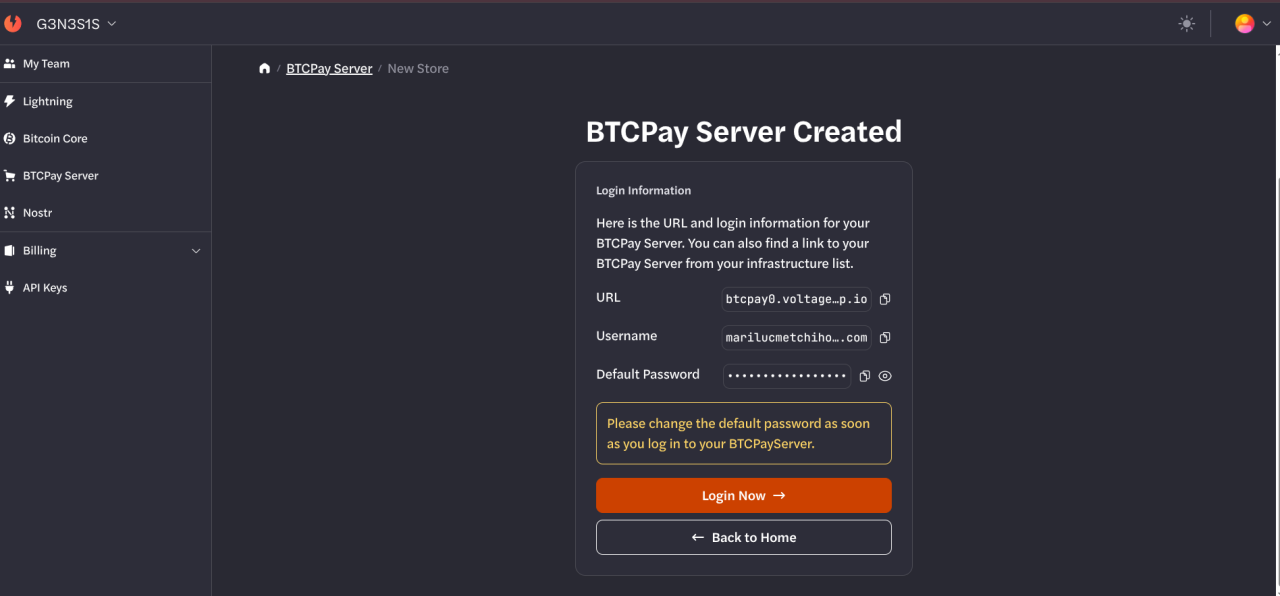The width and height of the screenshot is (1280, 596).
Task: Open the G3N3S1S team dropdown
Action: click(x=77, y=24)
